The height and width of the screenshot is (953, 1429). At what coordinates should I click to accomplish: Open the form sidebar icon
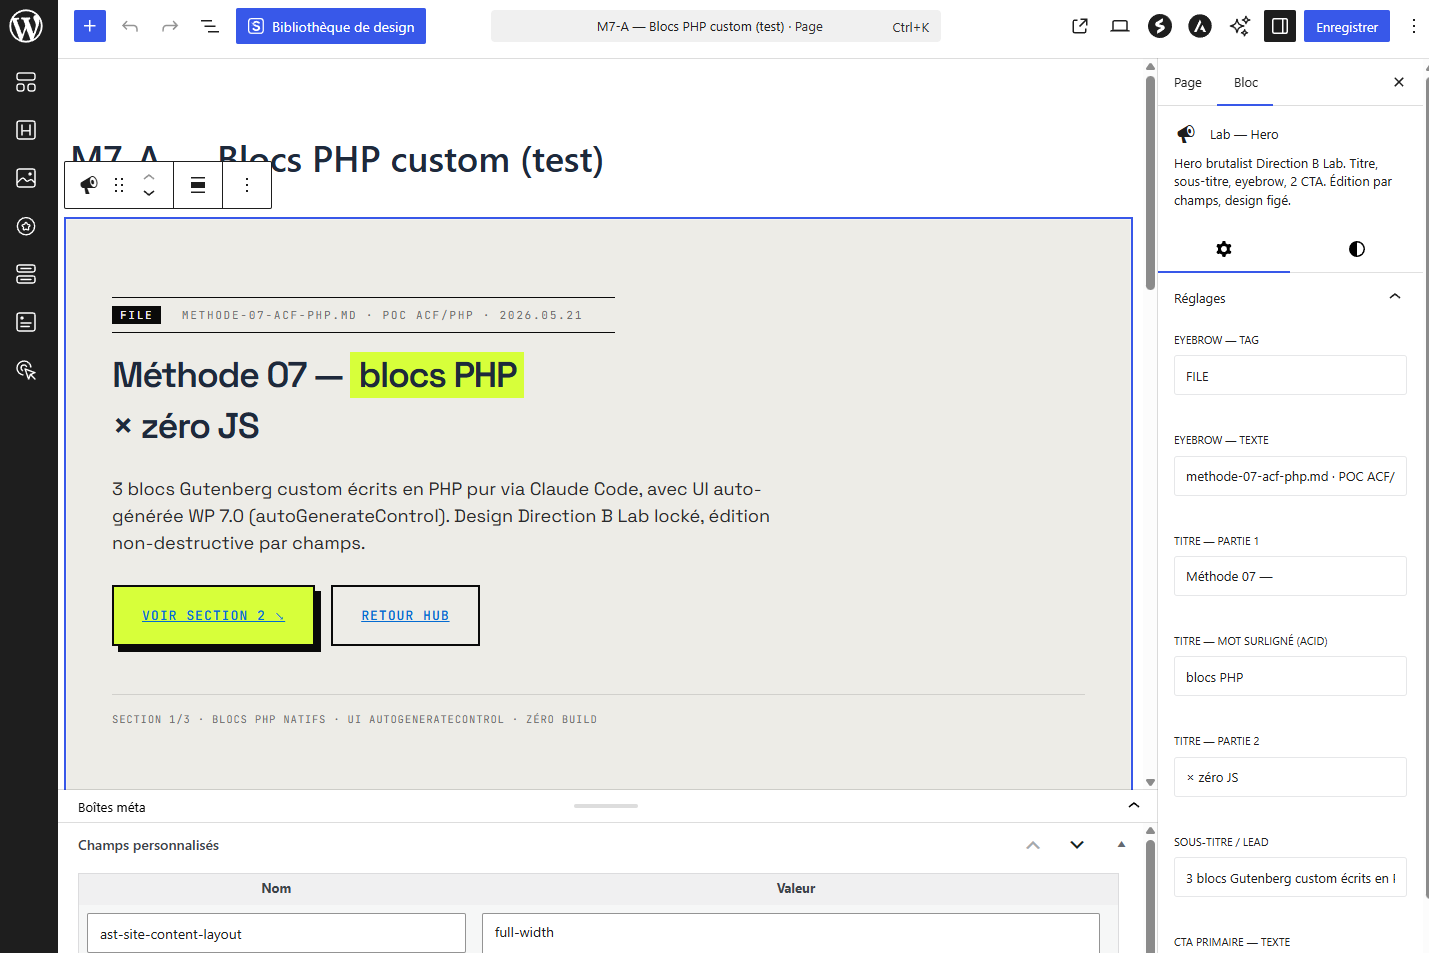(26, 322)
